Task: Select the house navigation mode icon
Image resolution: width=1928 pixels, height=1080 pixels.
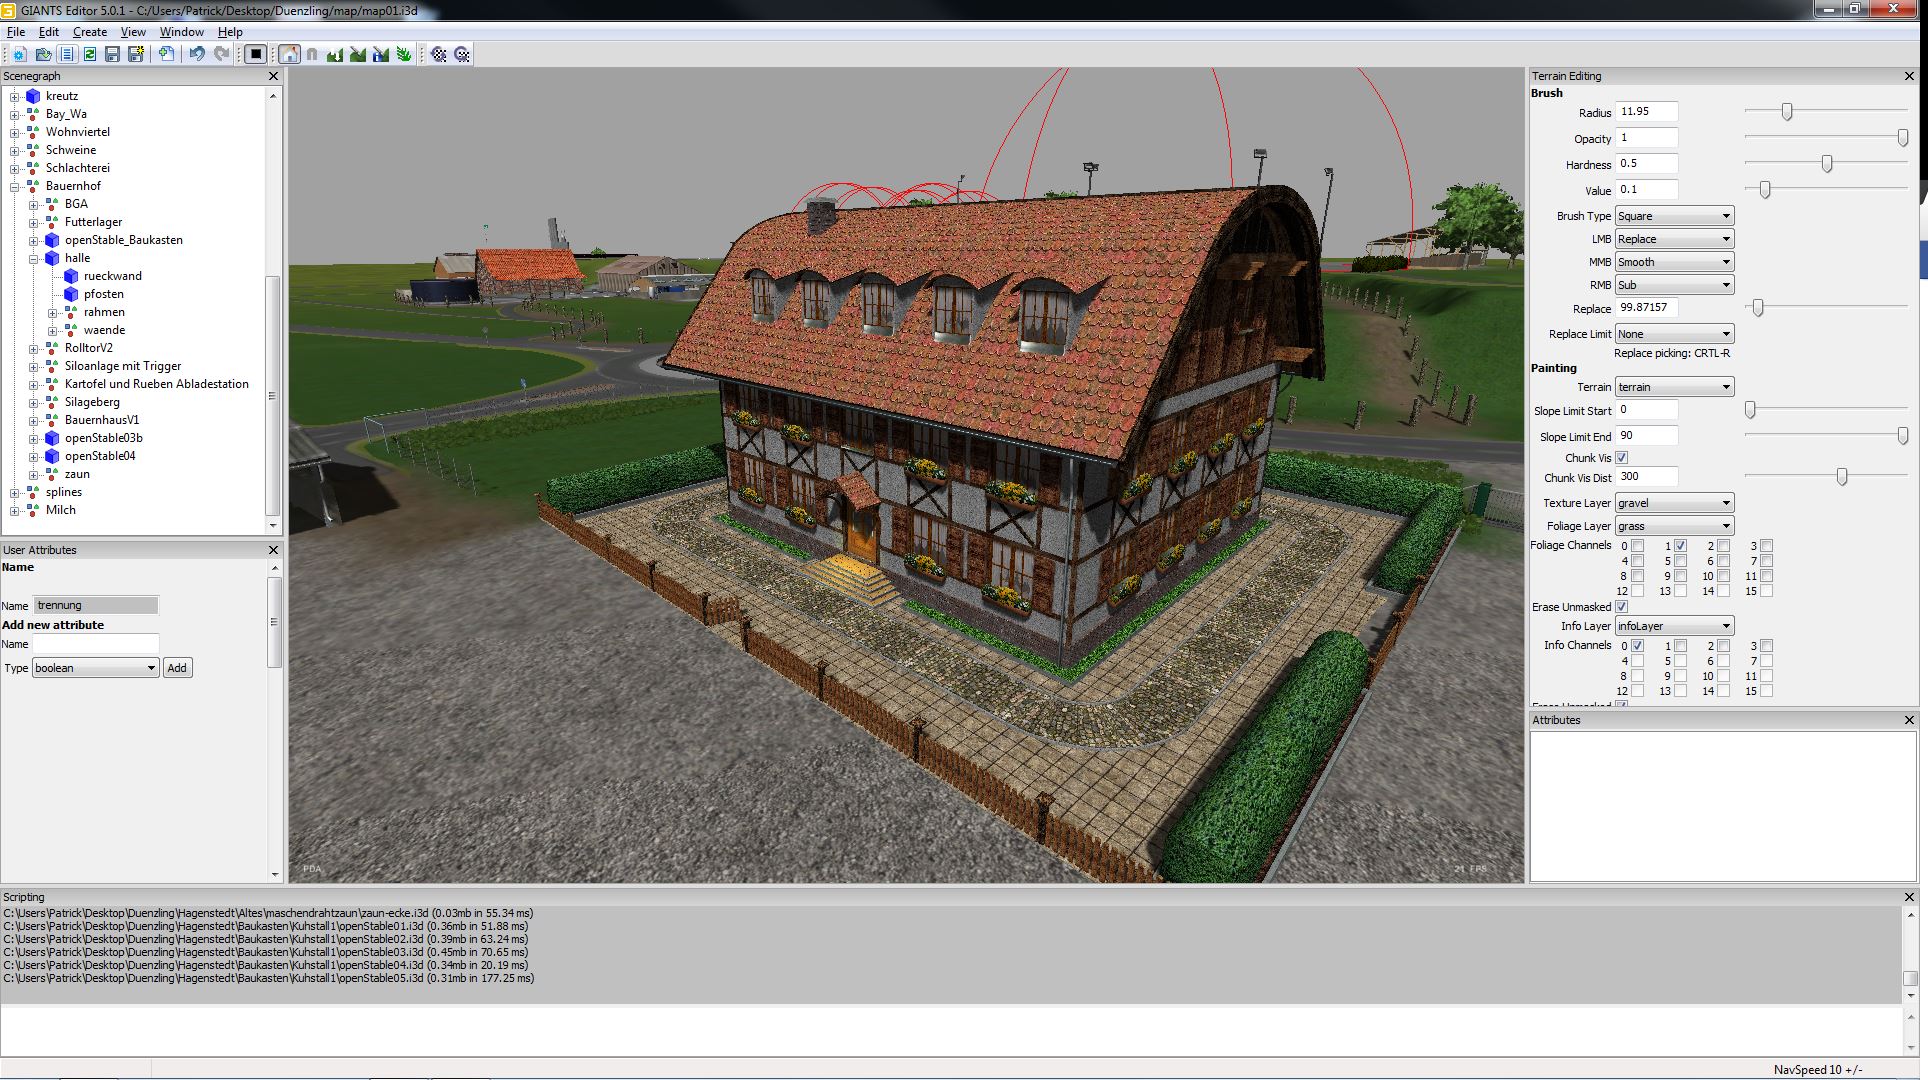Action: pos(289,54)
